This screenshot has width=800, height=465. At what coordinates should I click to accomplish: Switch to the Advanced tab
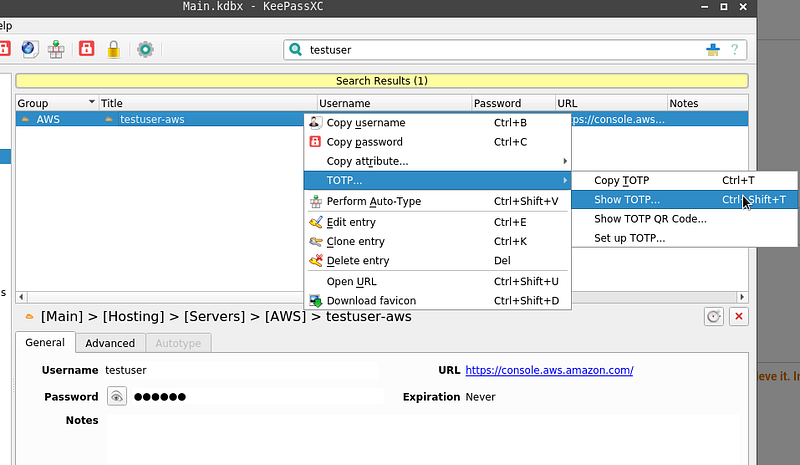coord(110,343)
